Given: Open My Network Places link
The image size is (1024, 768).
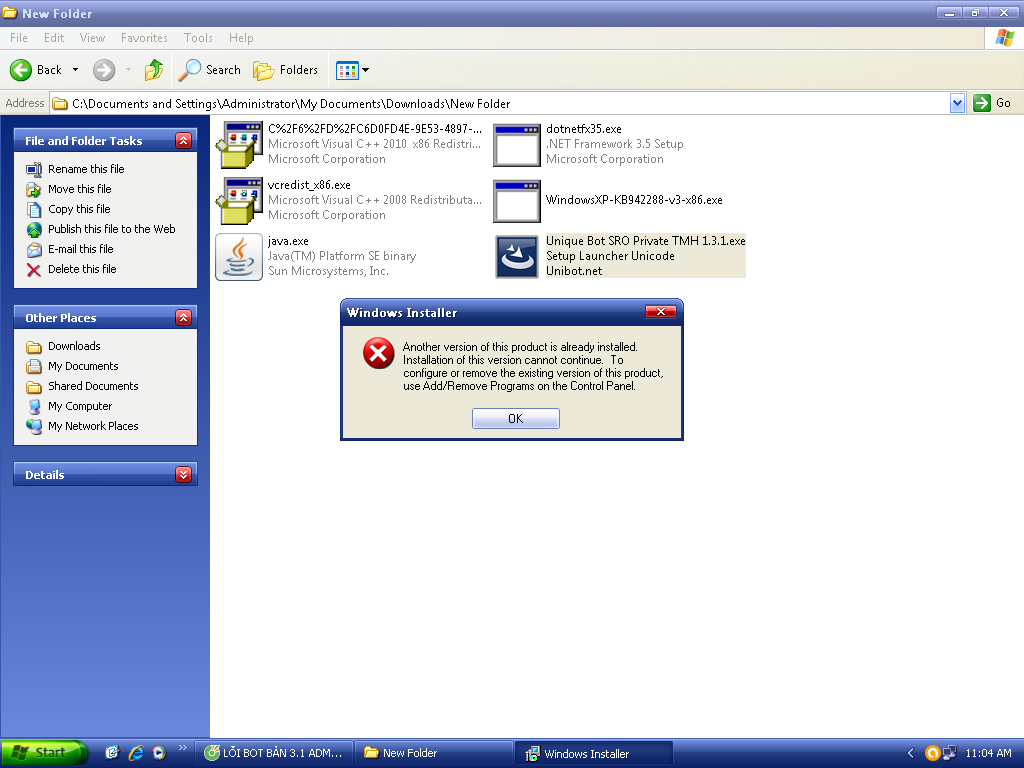Looking at the screenshot, I should (93, 426).
